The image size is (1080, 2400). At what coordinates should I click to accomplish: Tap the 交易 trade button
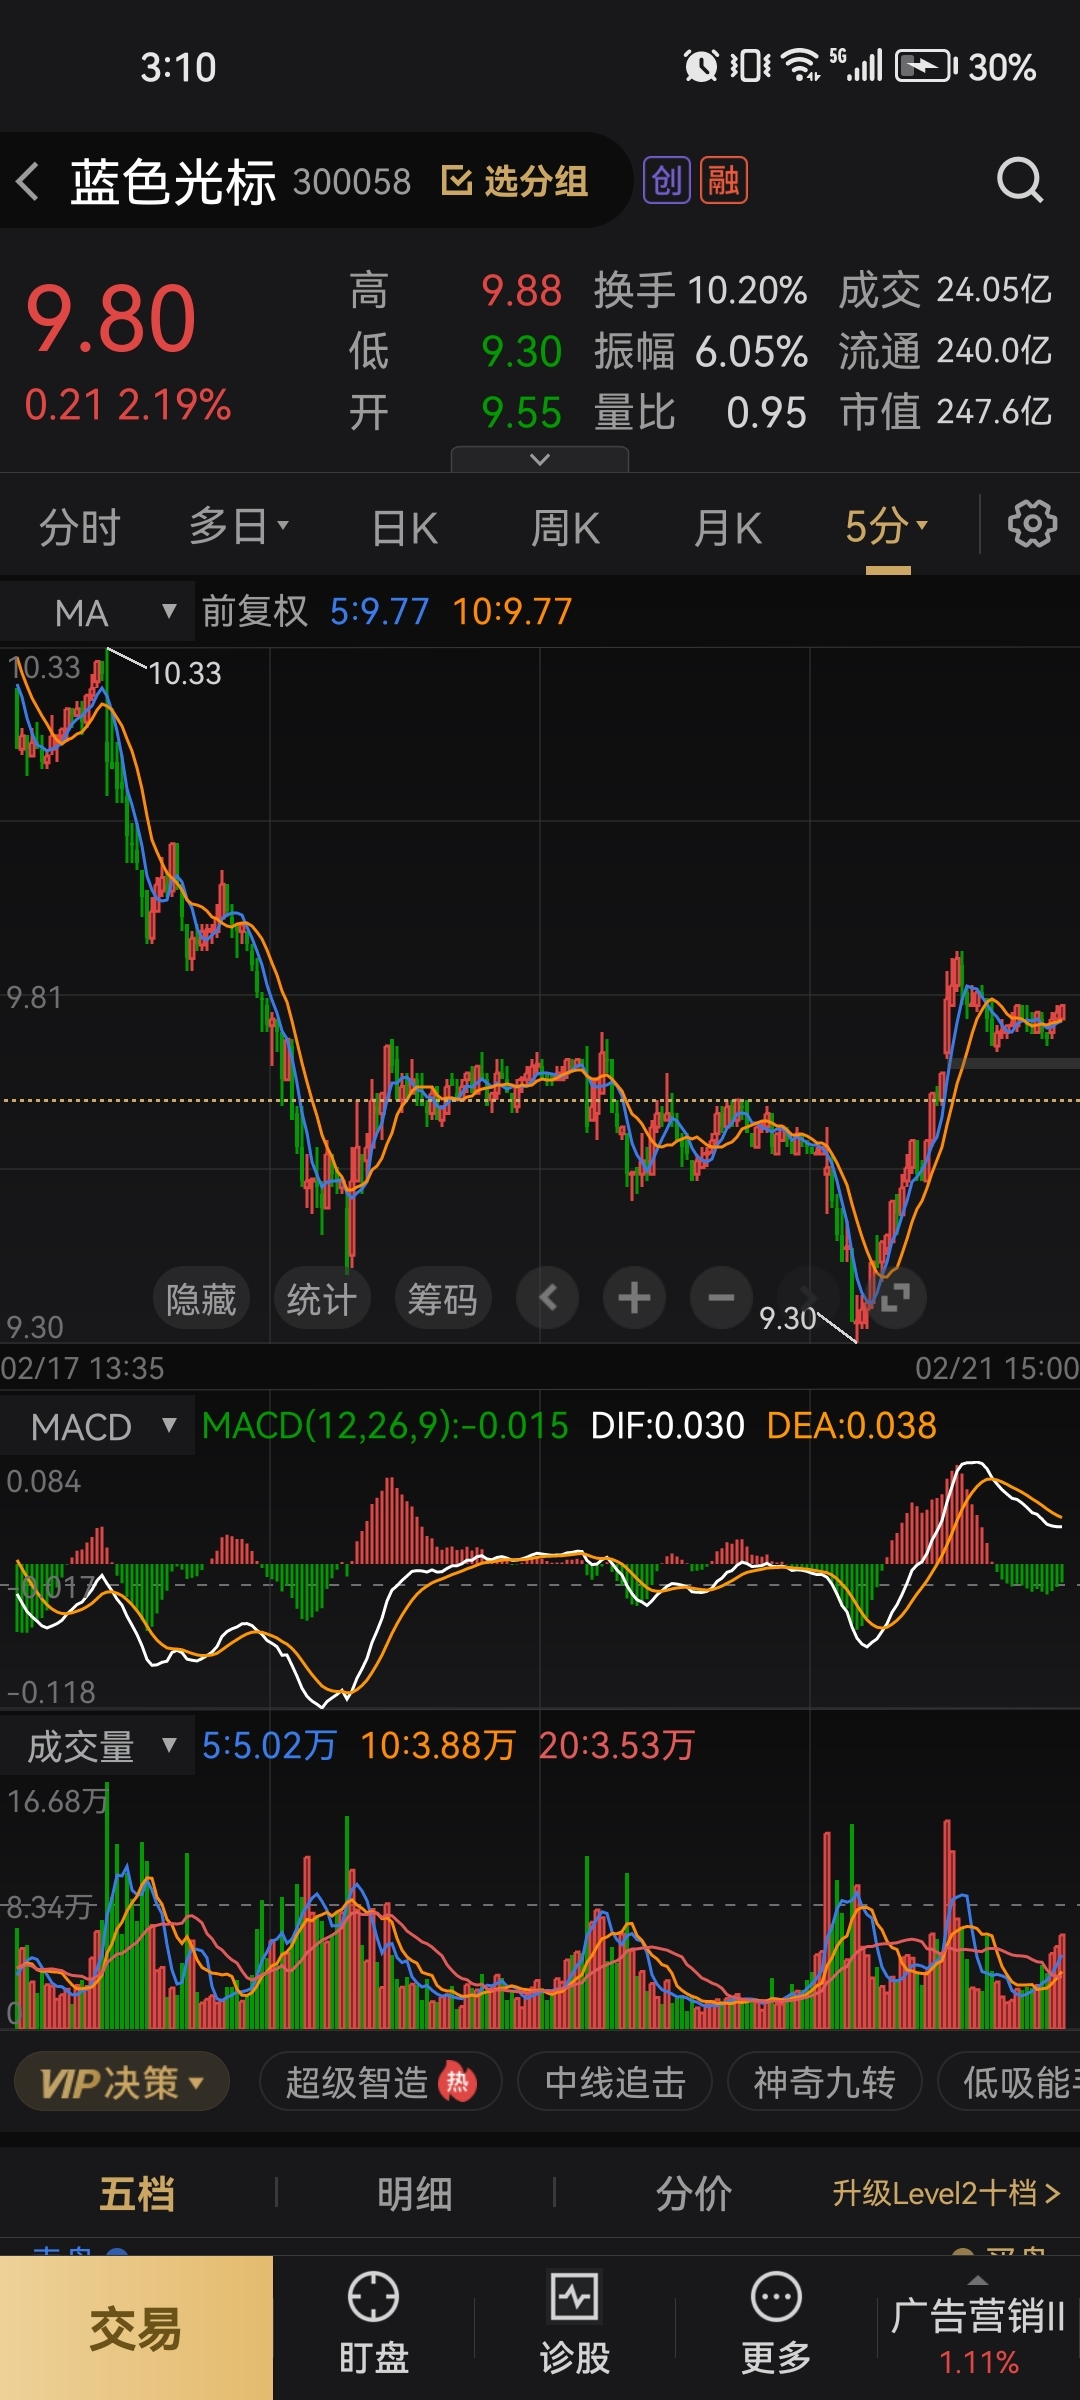(x=136, y=2328)
